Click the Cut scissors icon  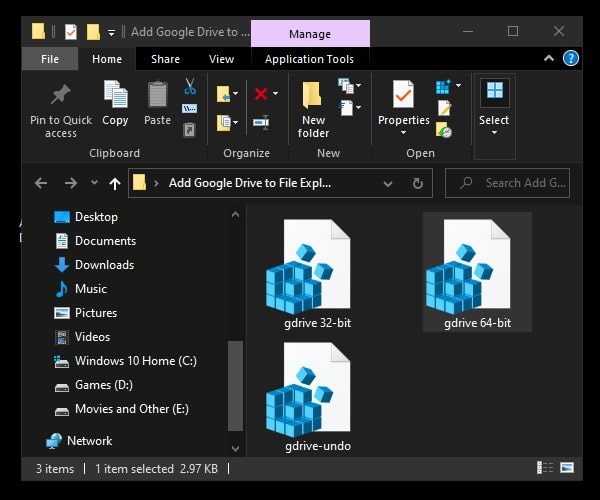[190, 86]
